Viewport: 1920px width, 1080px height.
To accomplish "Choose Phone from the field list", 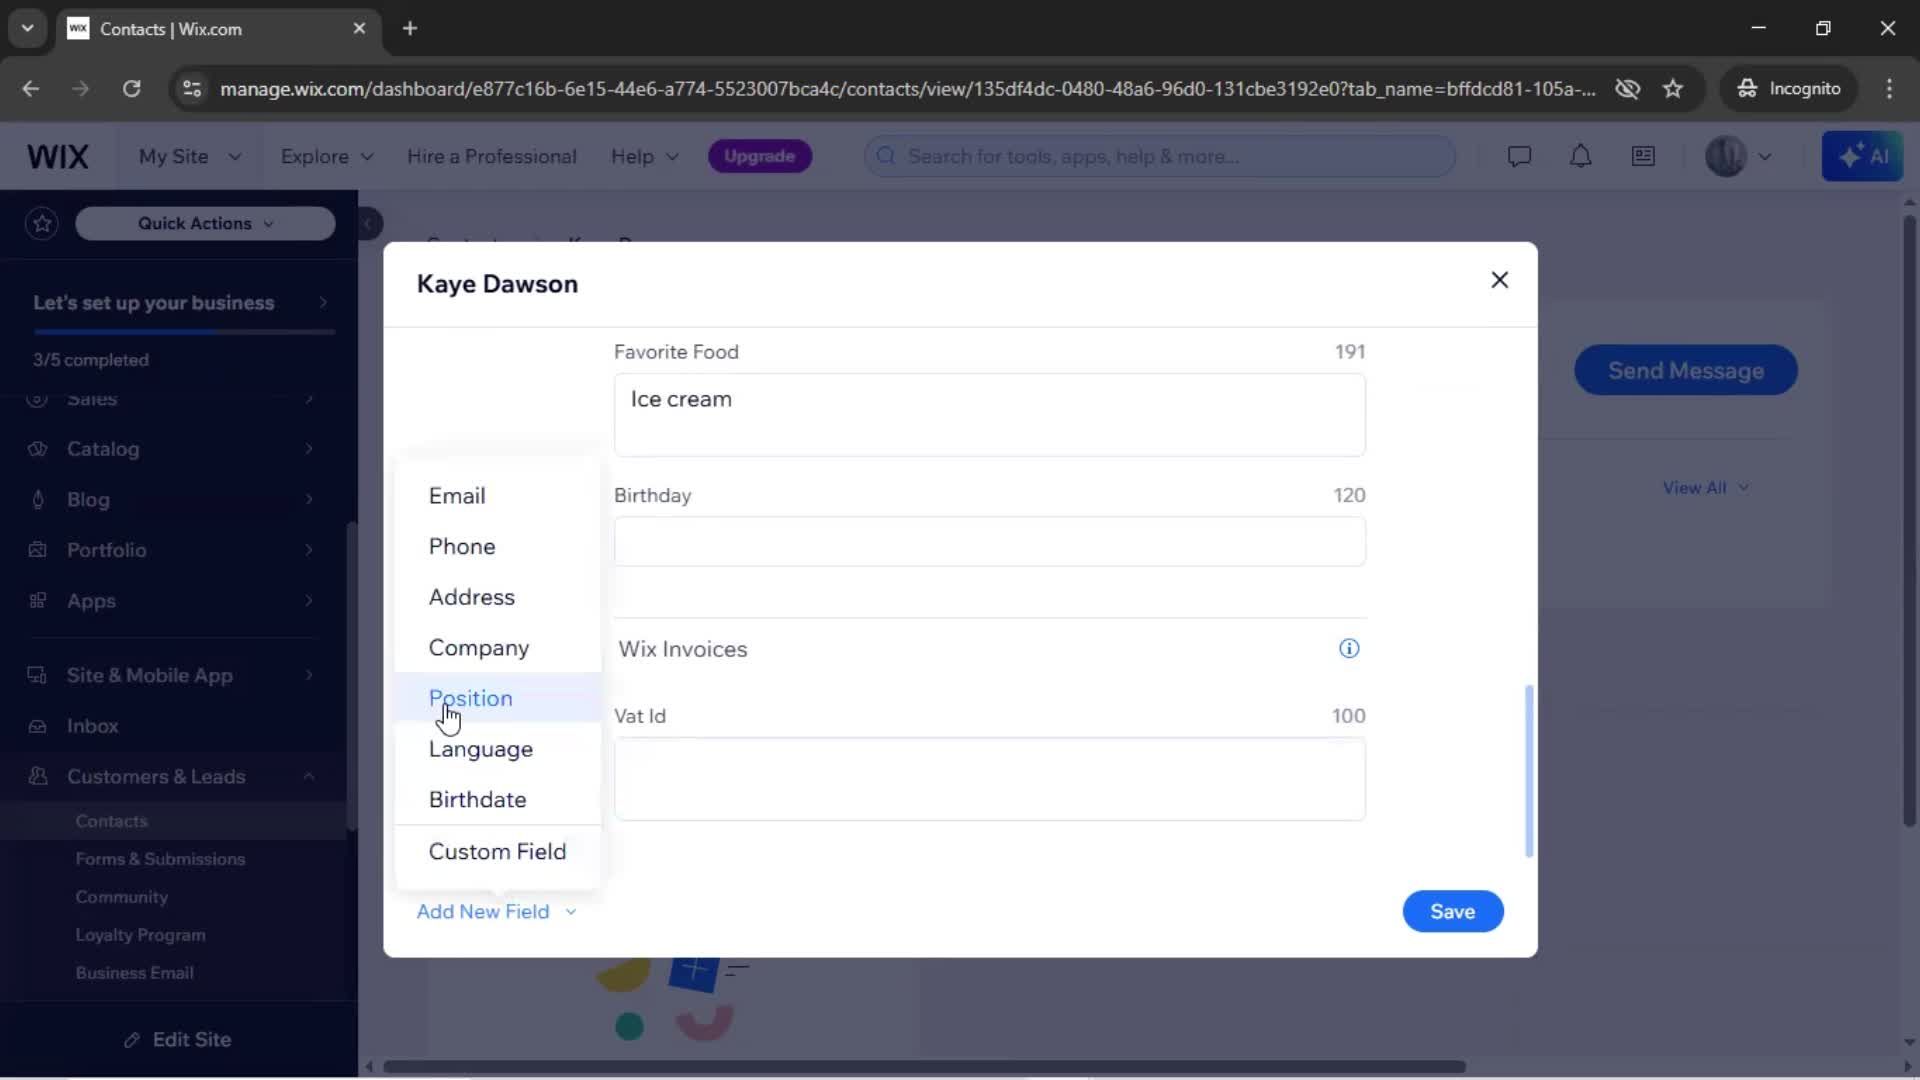I will tap(498, 547).
